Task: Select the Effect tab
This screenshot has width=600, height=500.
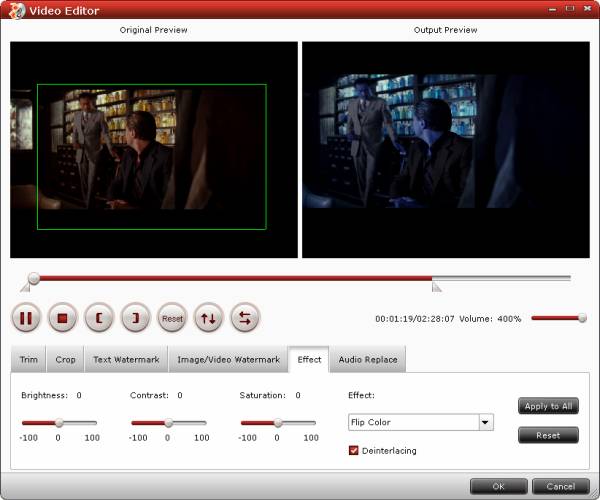Action: 309,360
